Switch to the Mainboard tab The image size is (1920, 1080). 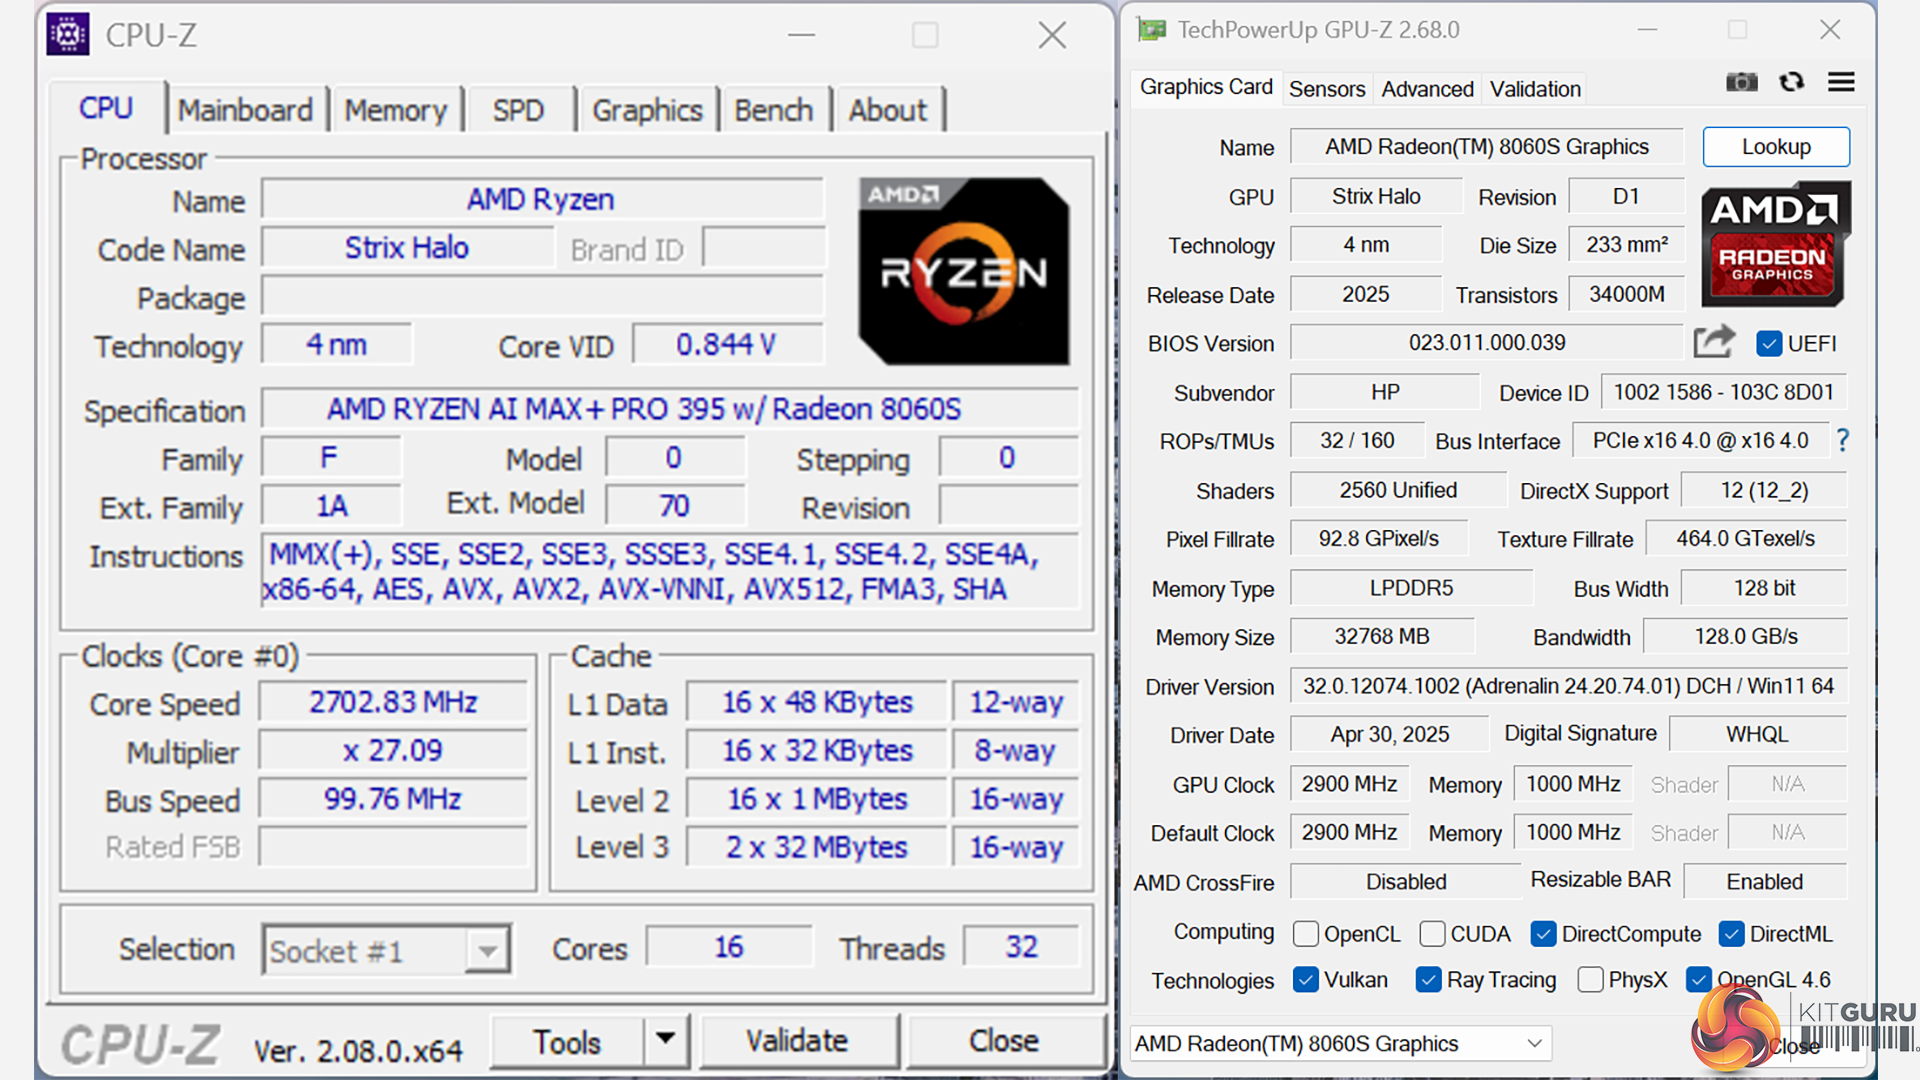tap(245, 110)
